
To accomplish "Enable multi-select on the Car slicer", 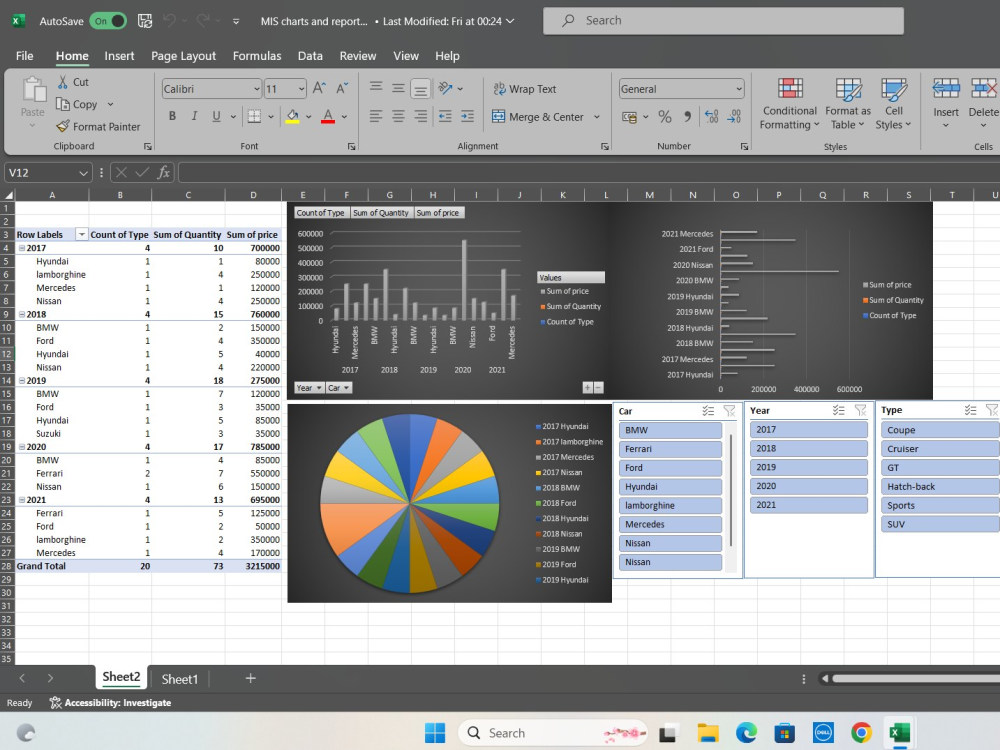I will 708,411.
